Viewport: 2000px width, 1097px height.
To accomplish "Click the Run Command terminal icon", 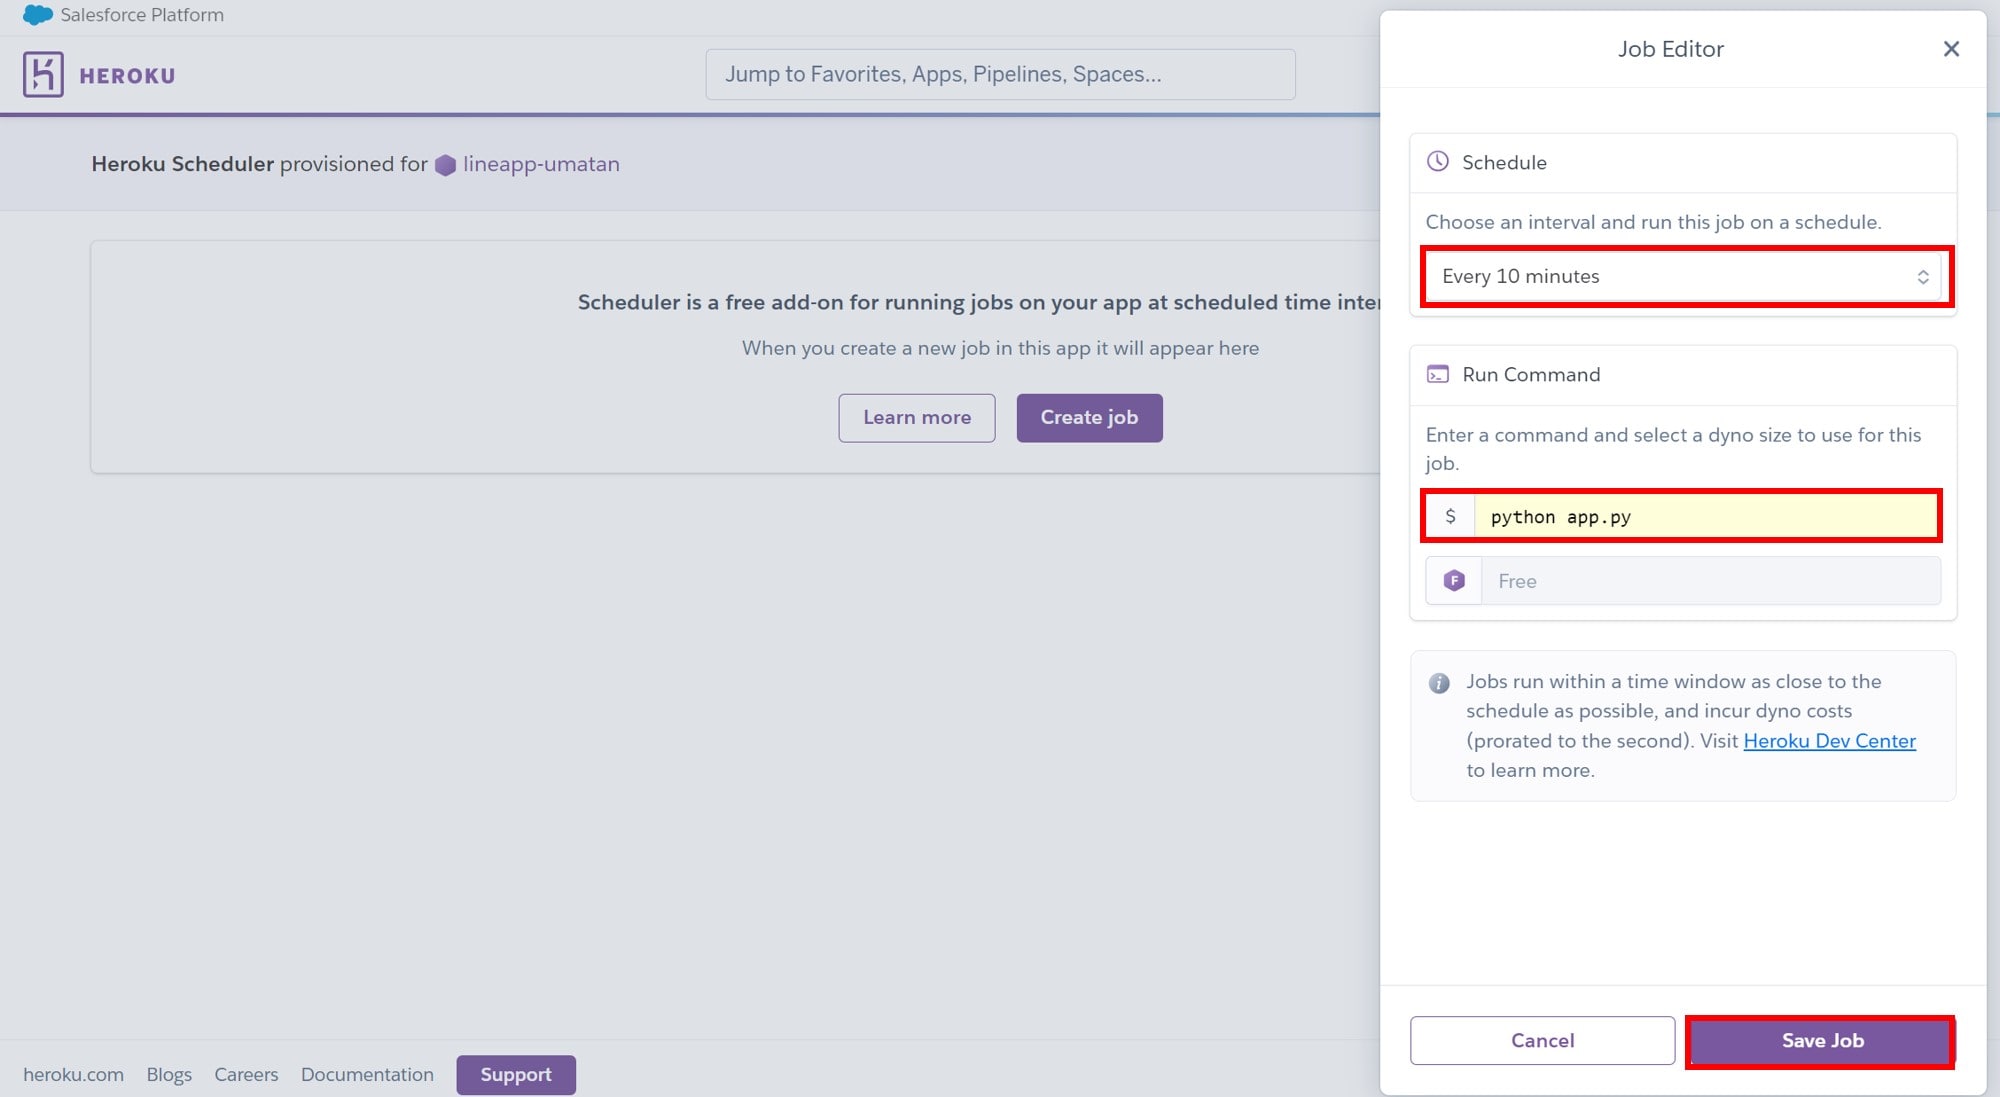I will coord(1437,375).
